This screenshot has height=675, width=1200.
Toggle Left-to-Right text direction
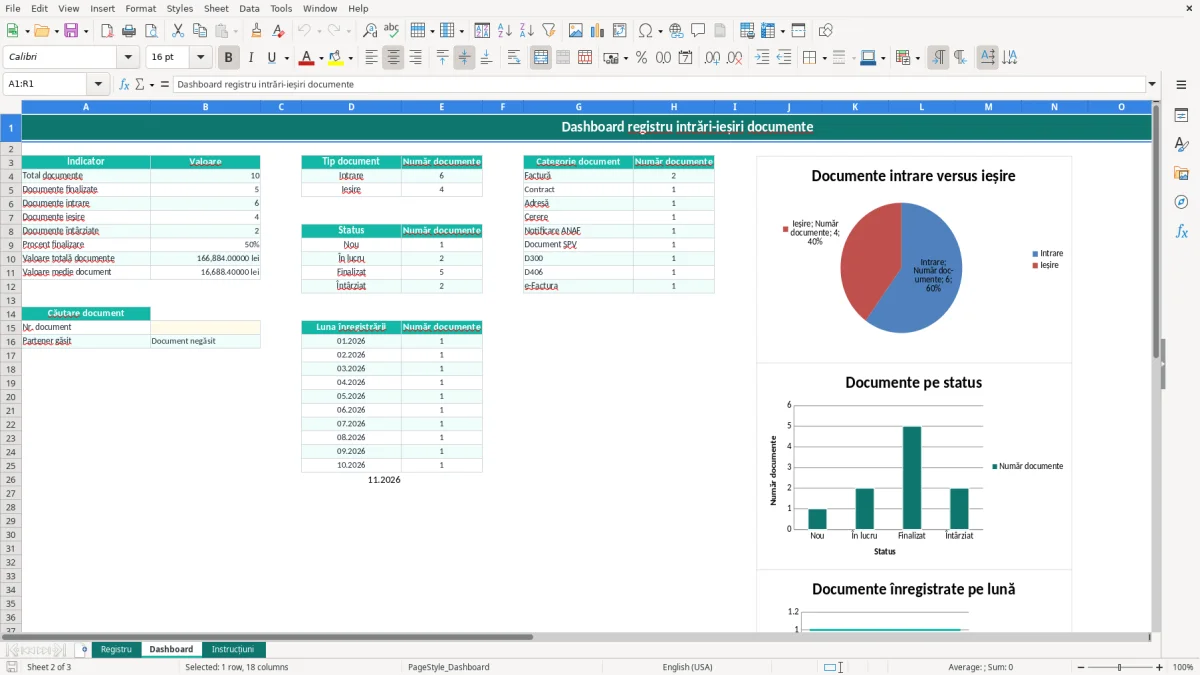click(938, 58)
